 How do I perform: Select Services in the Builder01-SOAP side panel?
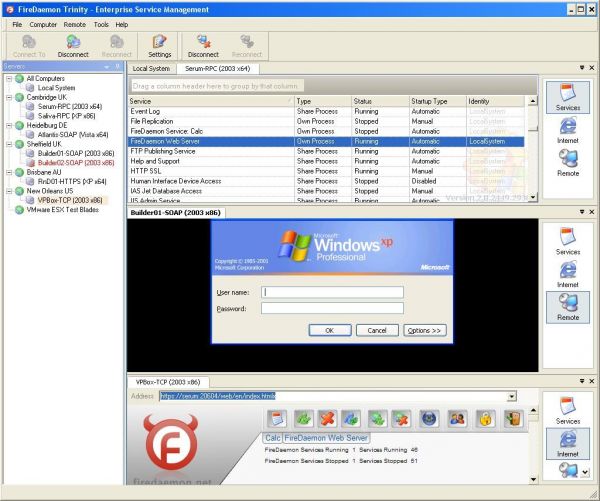(568, 242)
